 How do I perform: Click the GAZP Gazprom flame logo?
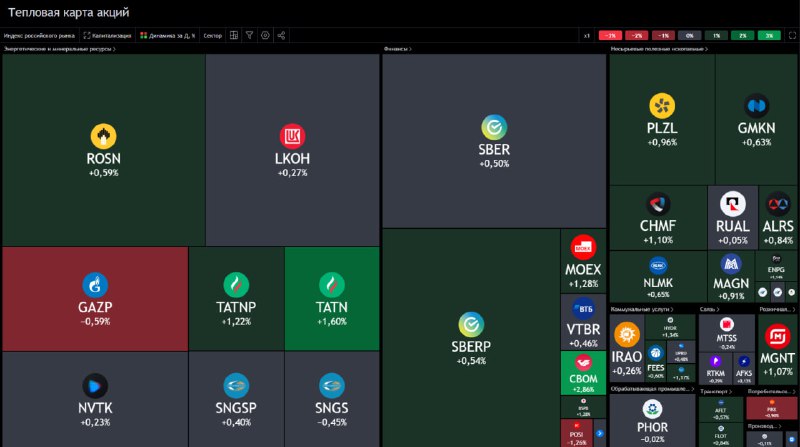(x=95, y=285)
